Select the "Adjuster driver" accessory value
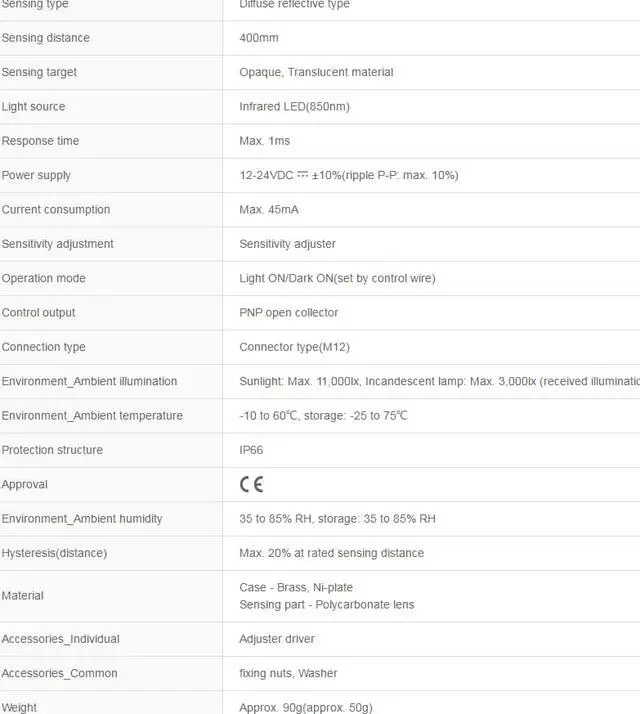This screenshot has width=640, height=714. [x=277, y=639]
